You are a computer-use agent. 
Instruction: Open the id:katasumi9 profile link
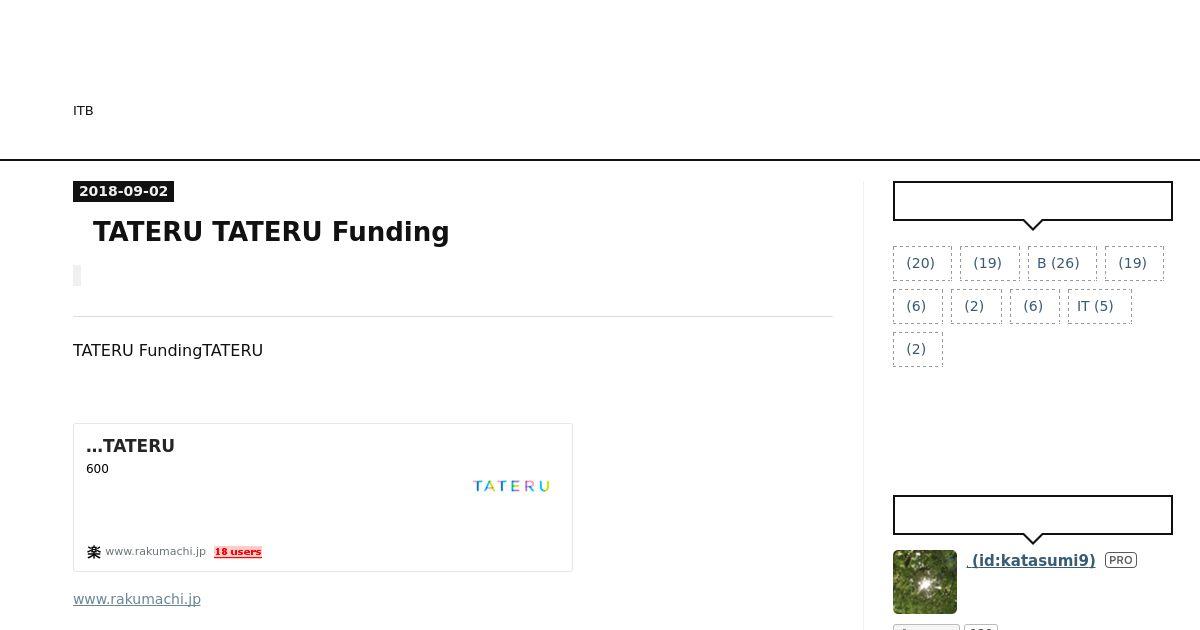point(1031,561)
